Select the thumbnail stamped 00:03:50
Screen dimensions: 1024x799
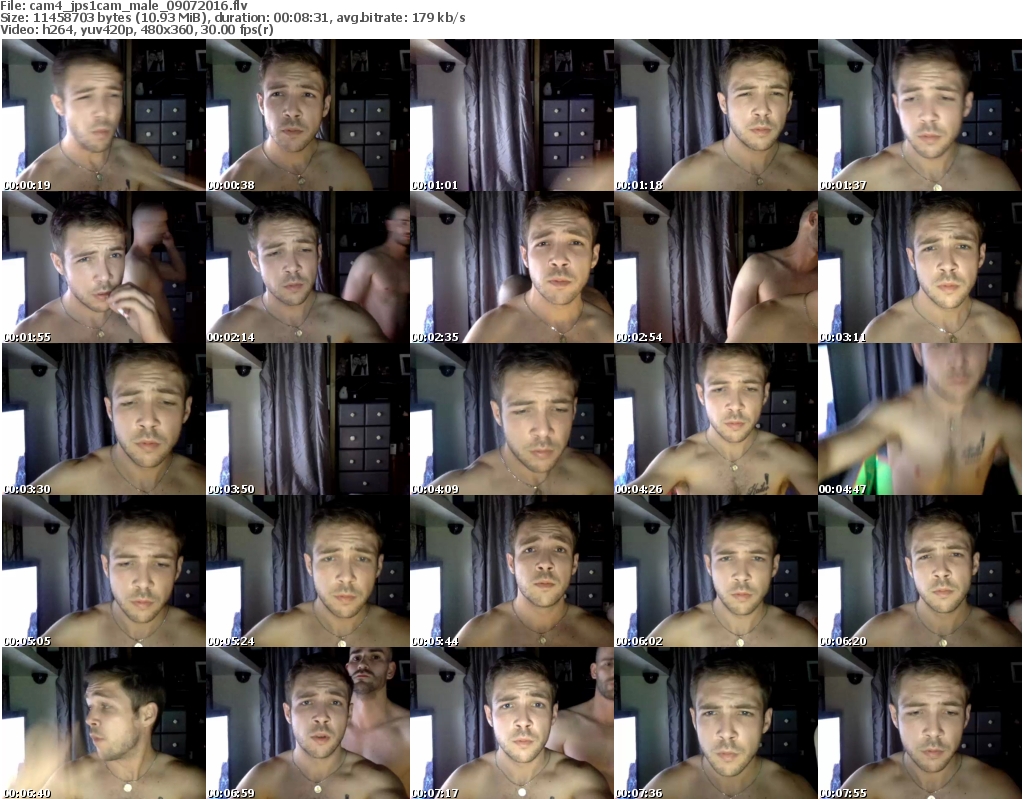click(x=308, y=419)
